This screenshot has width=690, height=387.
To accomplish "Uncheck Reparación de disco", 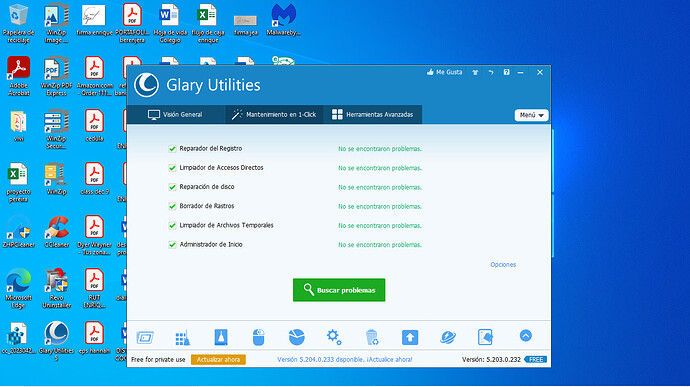I will pos(172,187).
